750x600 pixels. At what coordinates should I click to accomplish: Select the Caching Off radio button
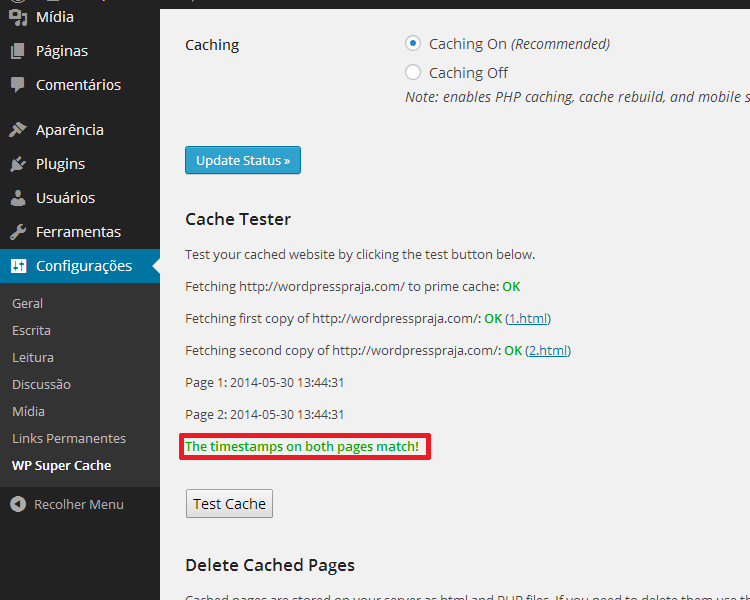coord(413,72)
